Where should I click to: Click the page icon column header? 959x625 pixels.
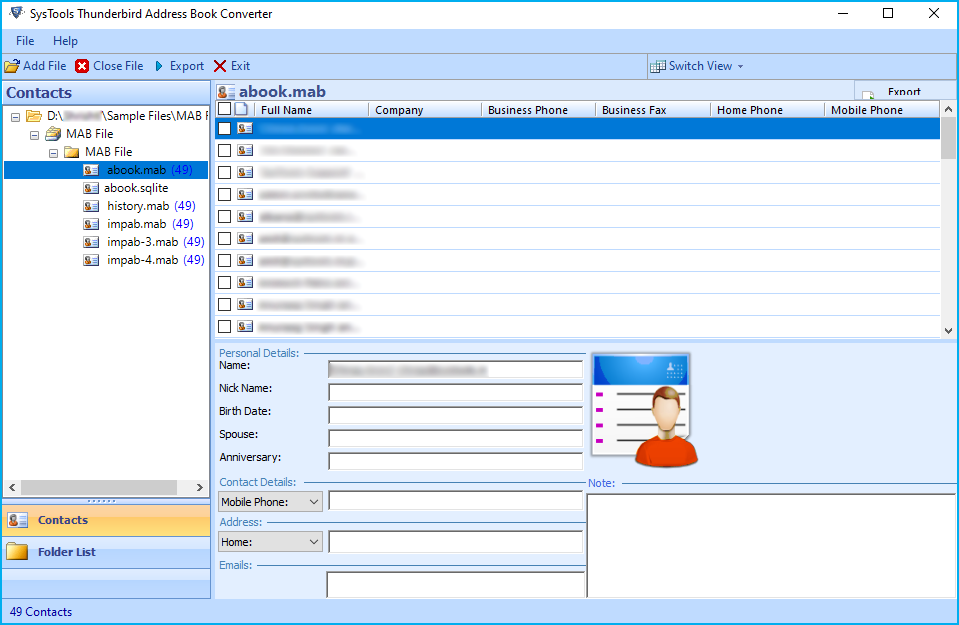(x=242, y=109)
